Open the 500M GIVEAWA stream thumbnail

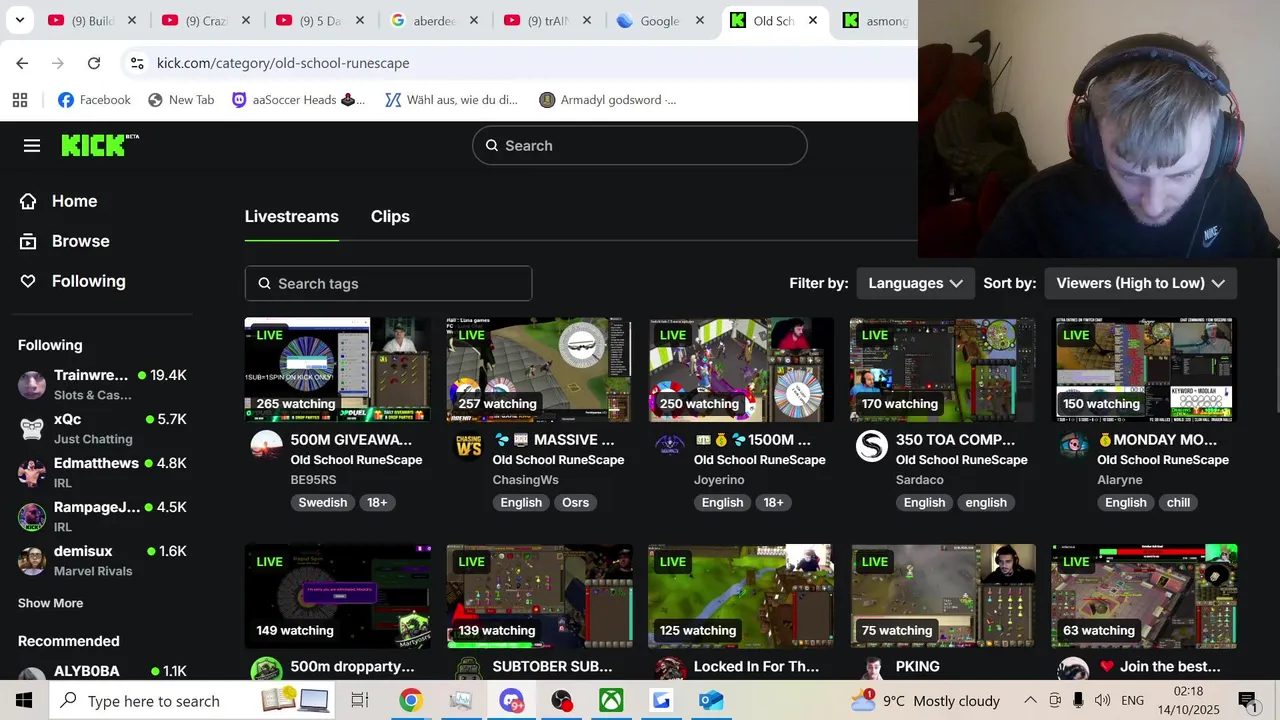(338, 370)
